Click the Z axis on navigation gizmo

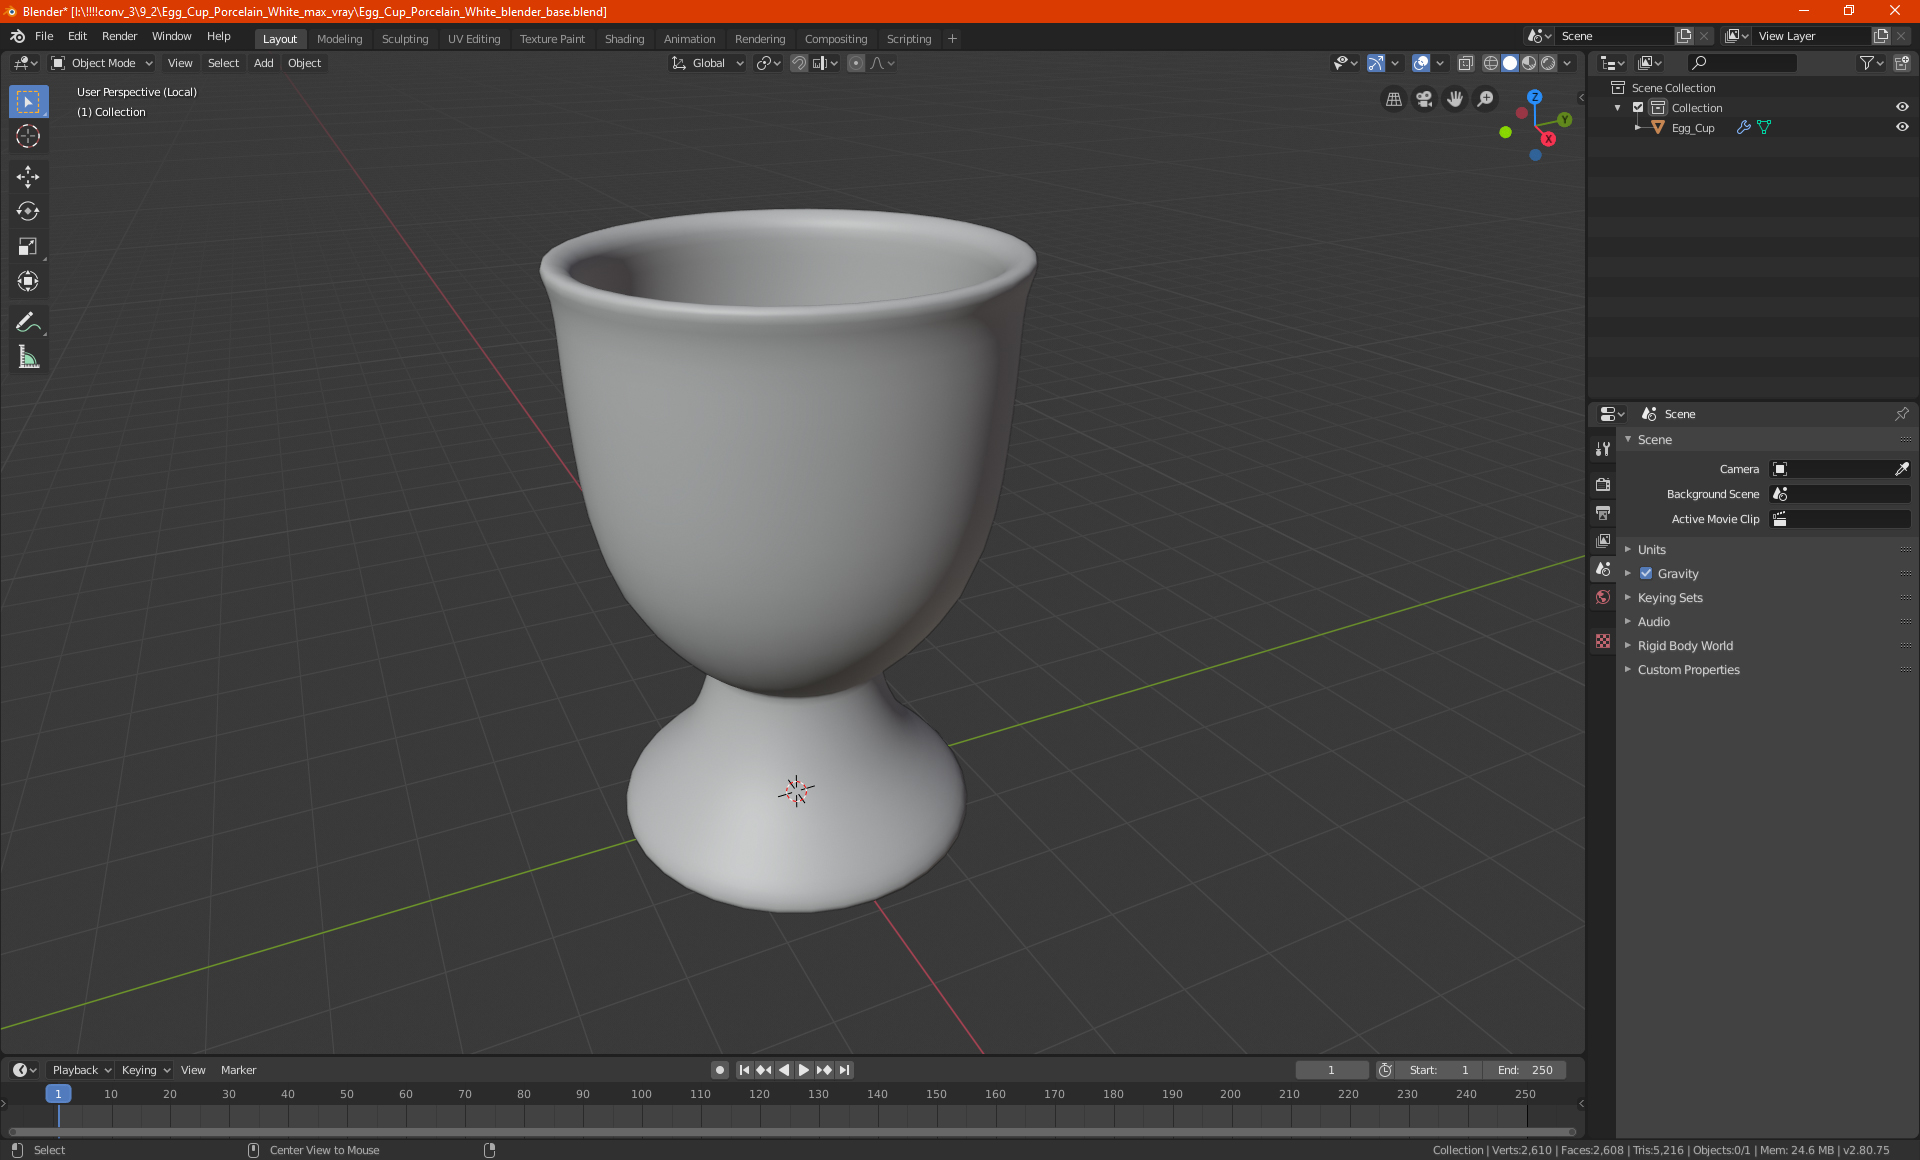click(x=1534, y=97)
